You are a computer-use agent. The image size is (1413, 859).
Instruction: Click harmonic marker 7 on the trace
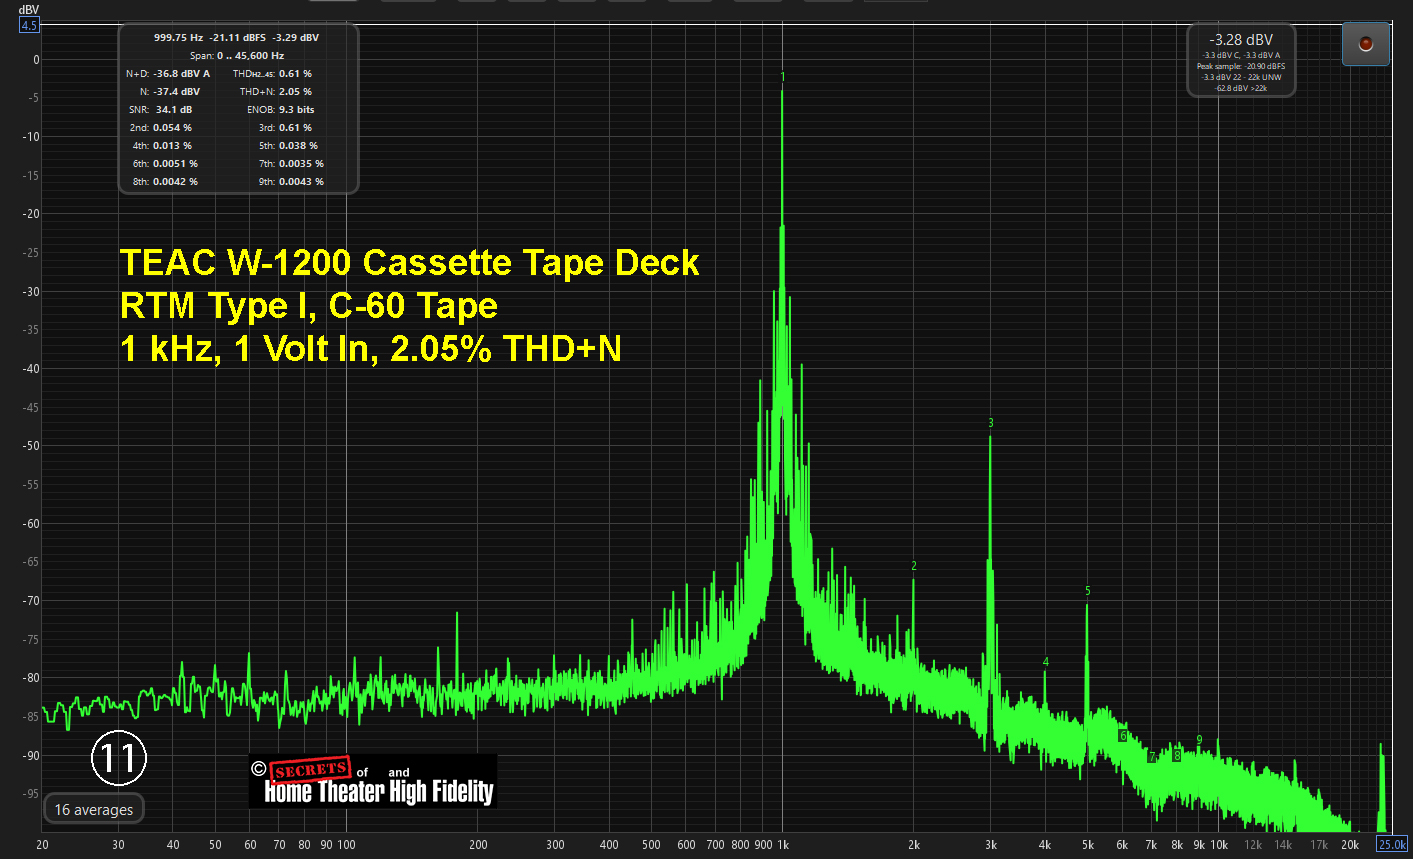click(1152, 757)
